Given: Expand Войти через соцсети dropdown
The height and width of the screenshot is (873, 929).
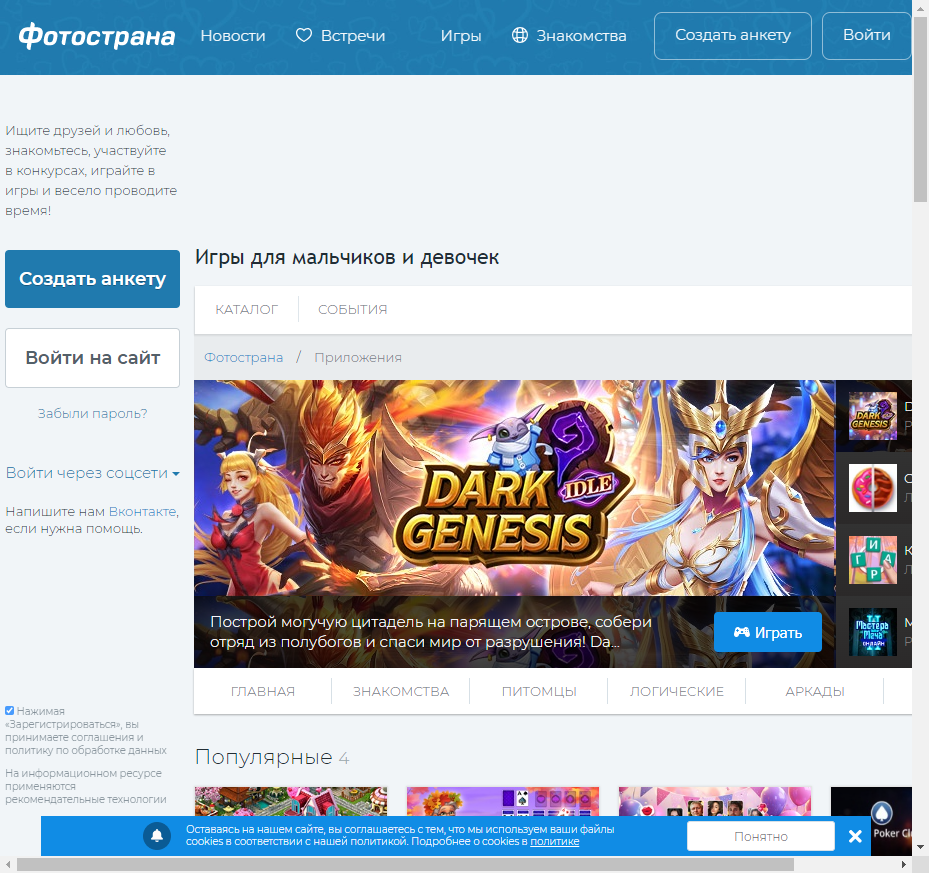Looking at the screenshot, I should click(92, 473).
